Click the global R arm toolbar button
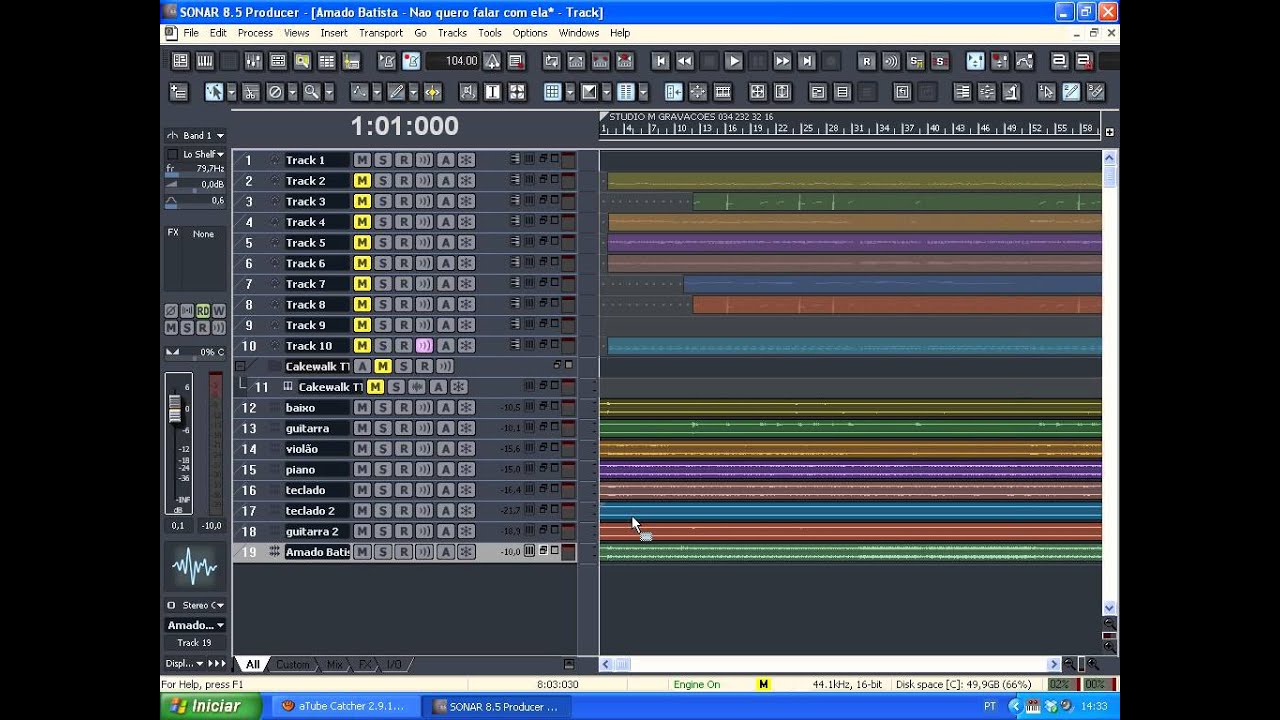The width and height of the screenshot is (1280, 720). click(867, 61)
